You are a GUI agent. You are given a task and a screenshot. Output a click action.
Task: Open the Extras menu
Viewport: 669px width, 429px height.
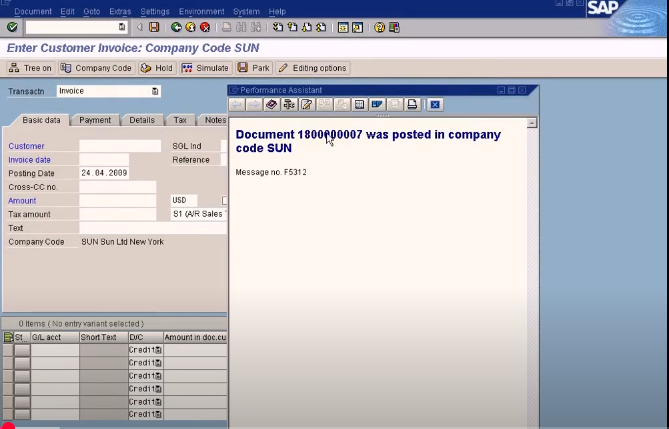pyautogui.click(x=120, y=12)
